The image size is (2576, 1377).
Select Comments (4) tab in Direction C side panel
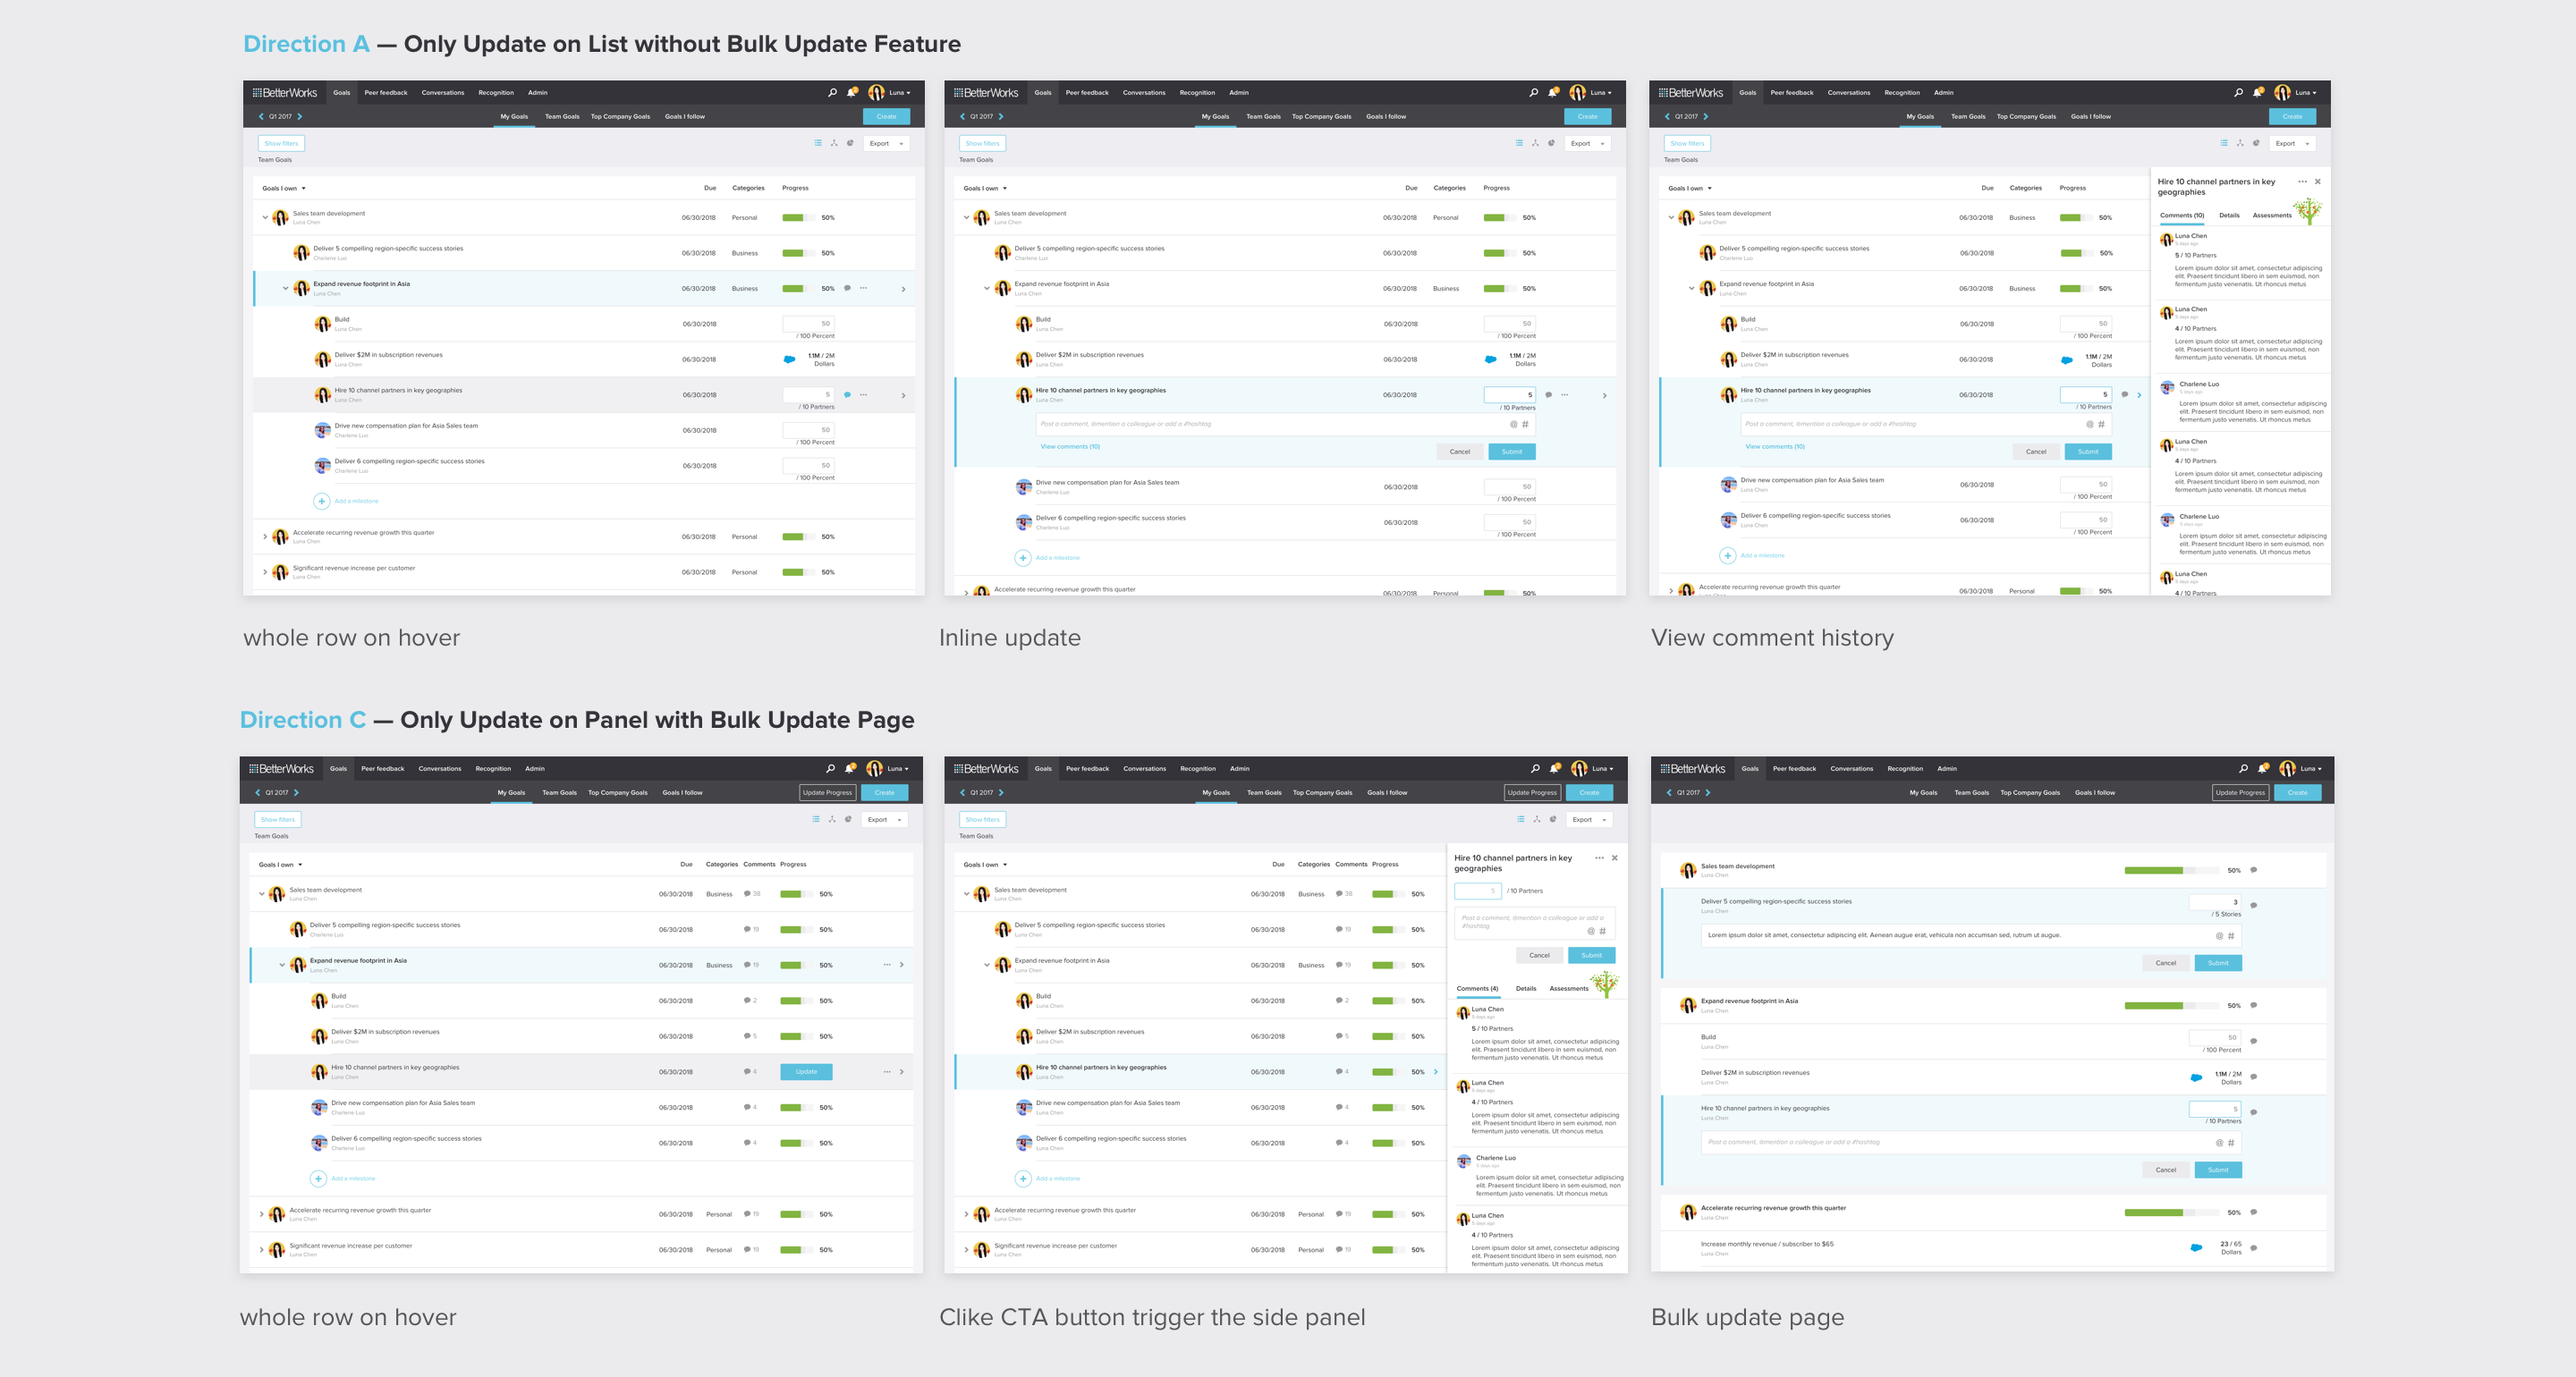point(1477,988)
